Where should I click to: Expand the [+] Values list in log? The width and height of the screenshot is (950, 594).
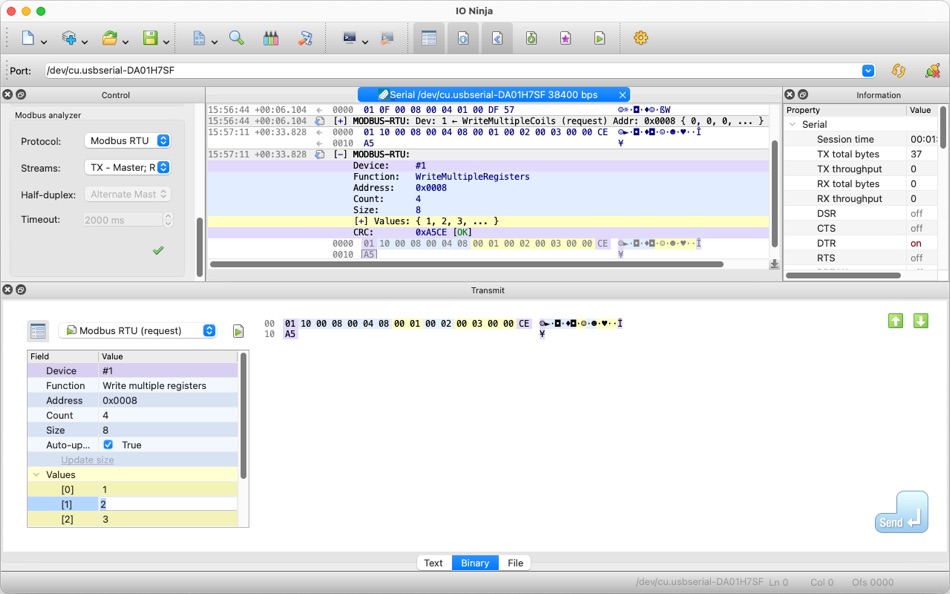[x=360, y=221]
